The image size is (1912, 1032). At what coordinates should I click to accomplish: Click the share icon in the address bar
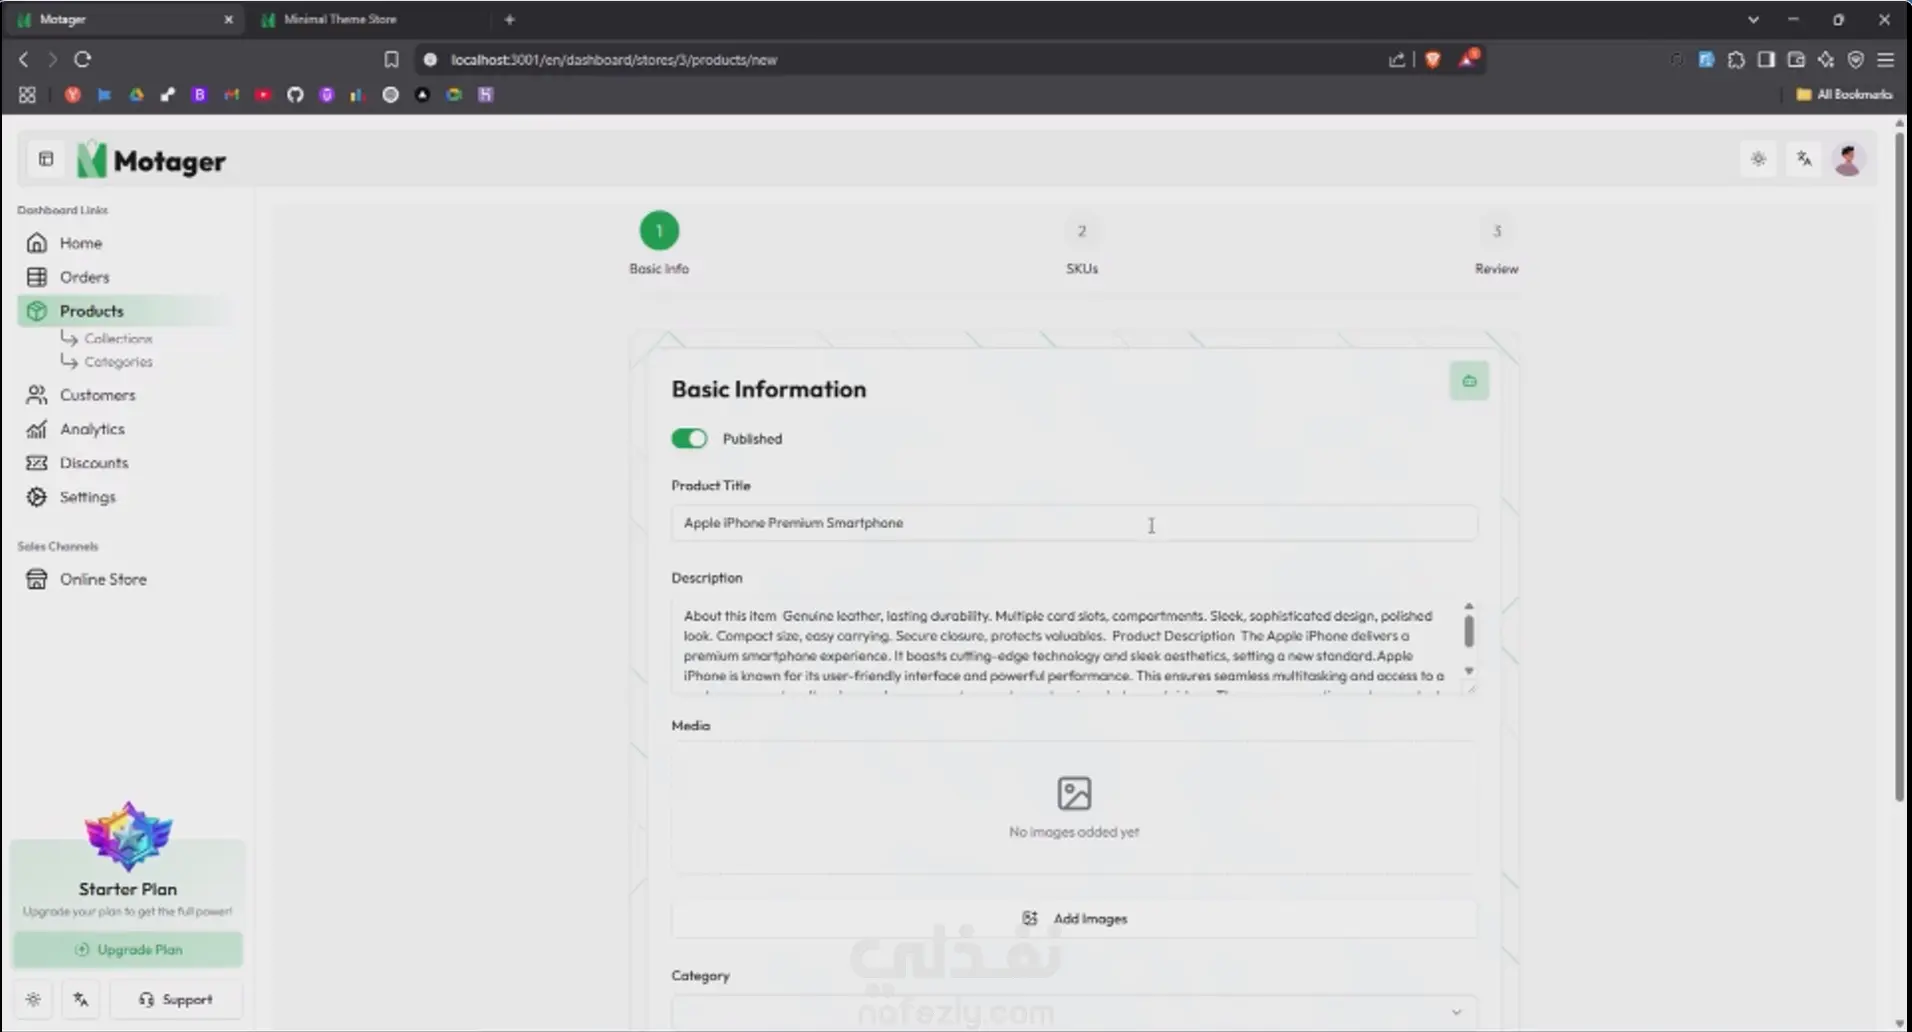point(1397,60)
